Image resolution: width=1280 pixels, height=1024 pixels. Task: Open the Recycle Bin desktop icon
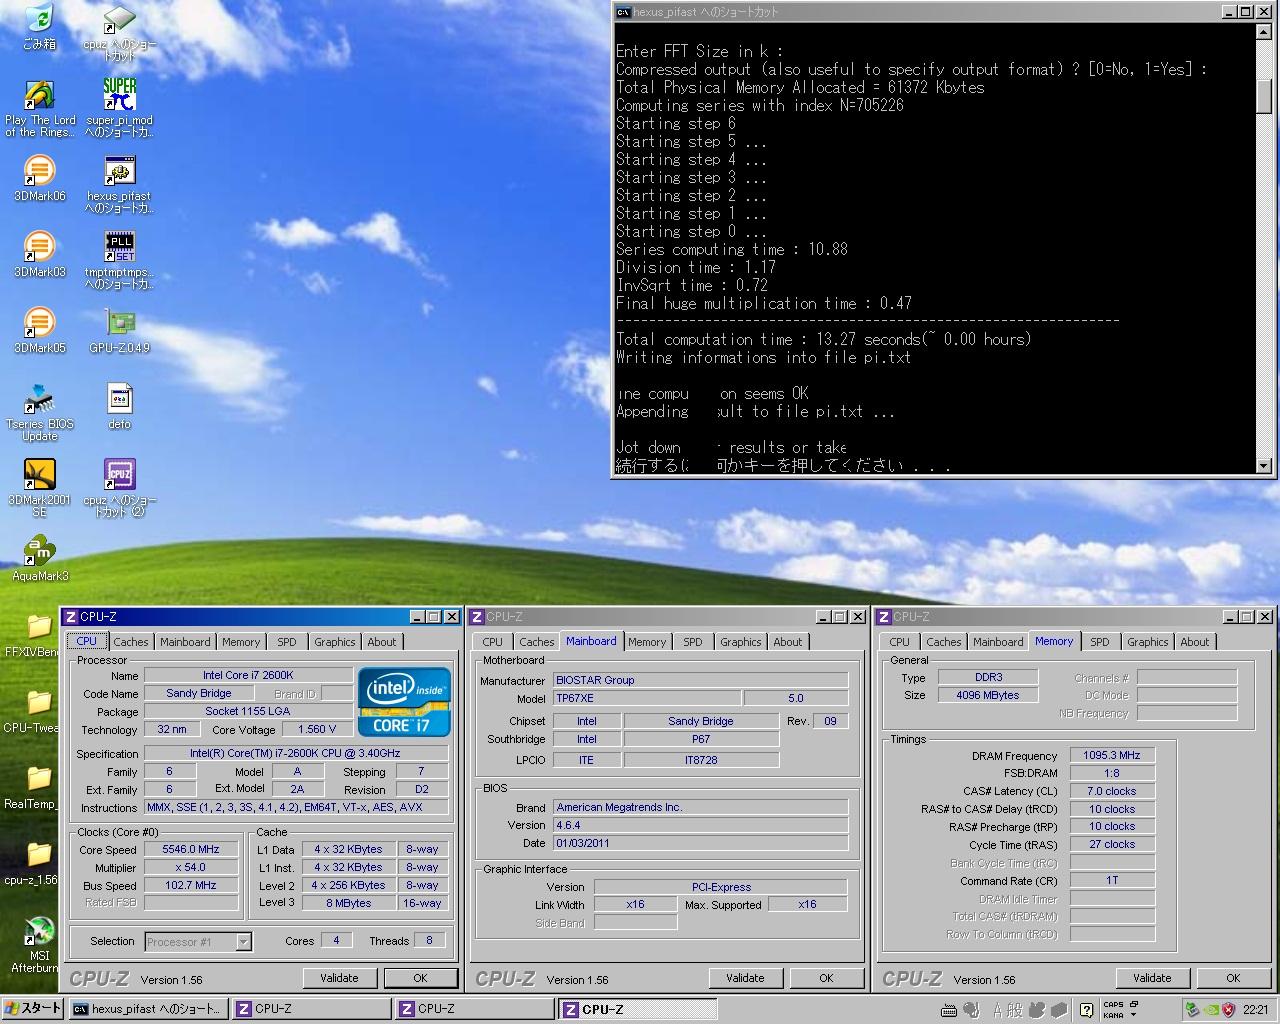tap(39, 27)
